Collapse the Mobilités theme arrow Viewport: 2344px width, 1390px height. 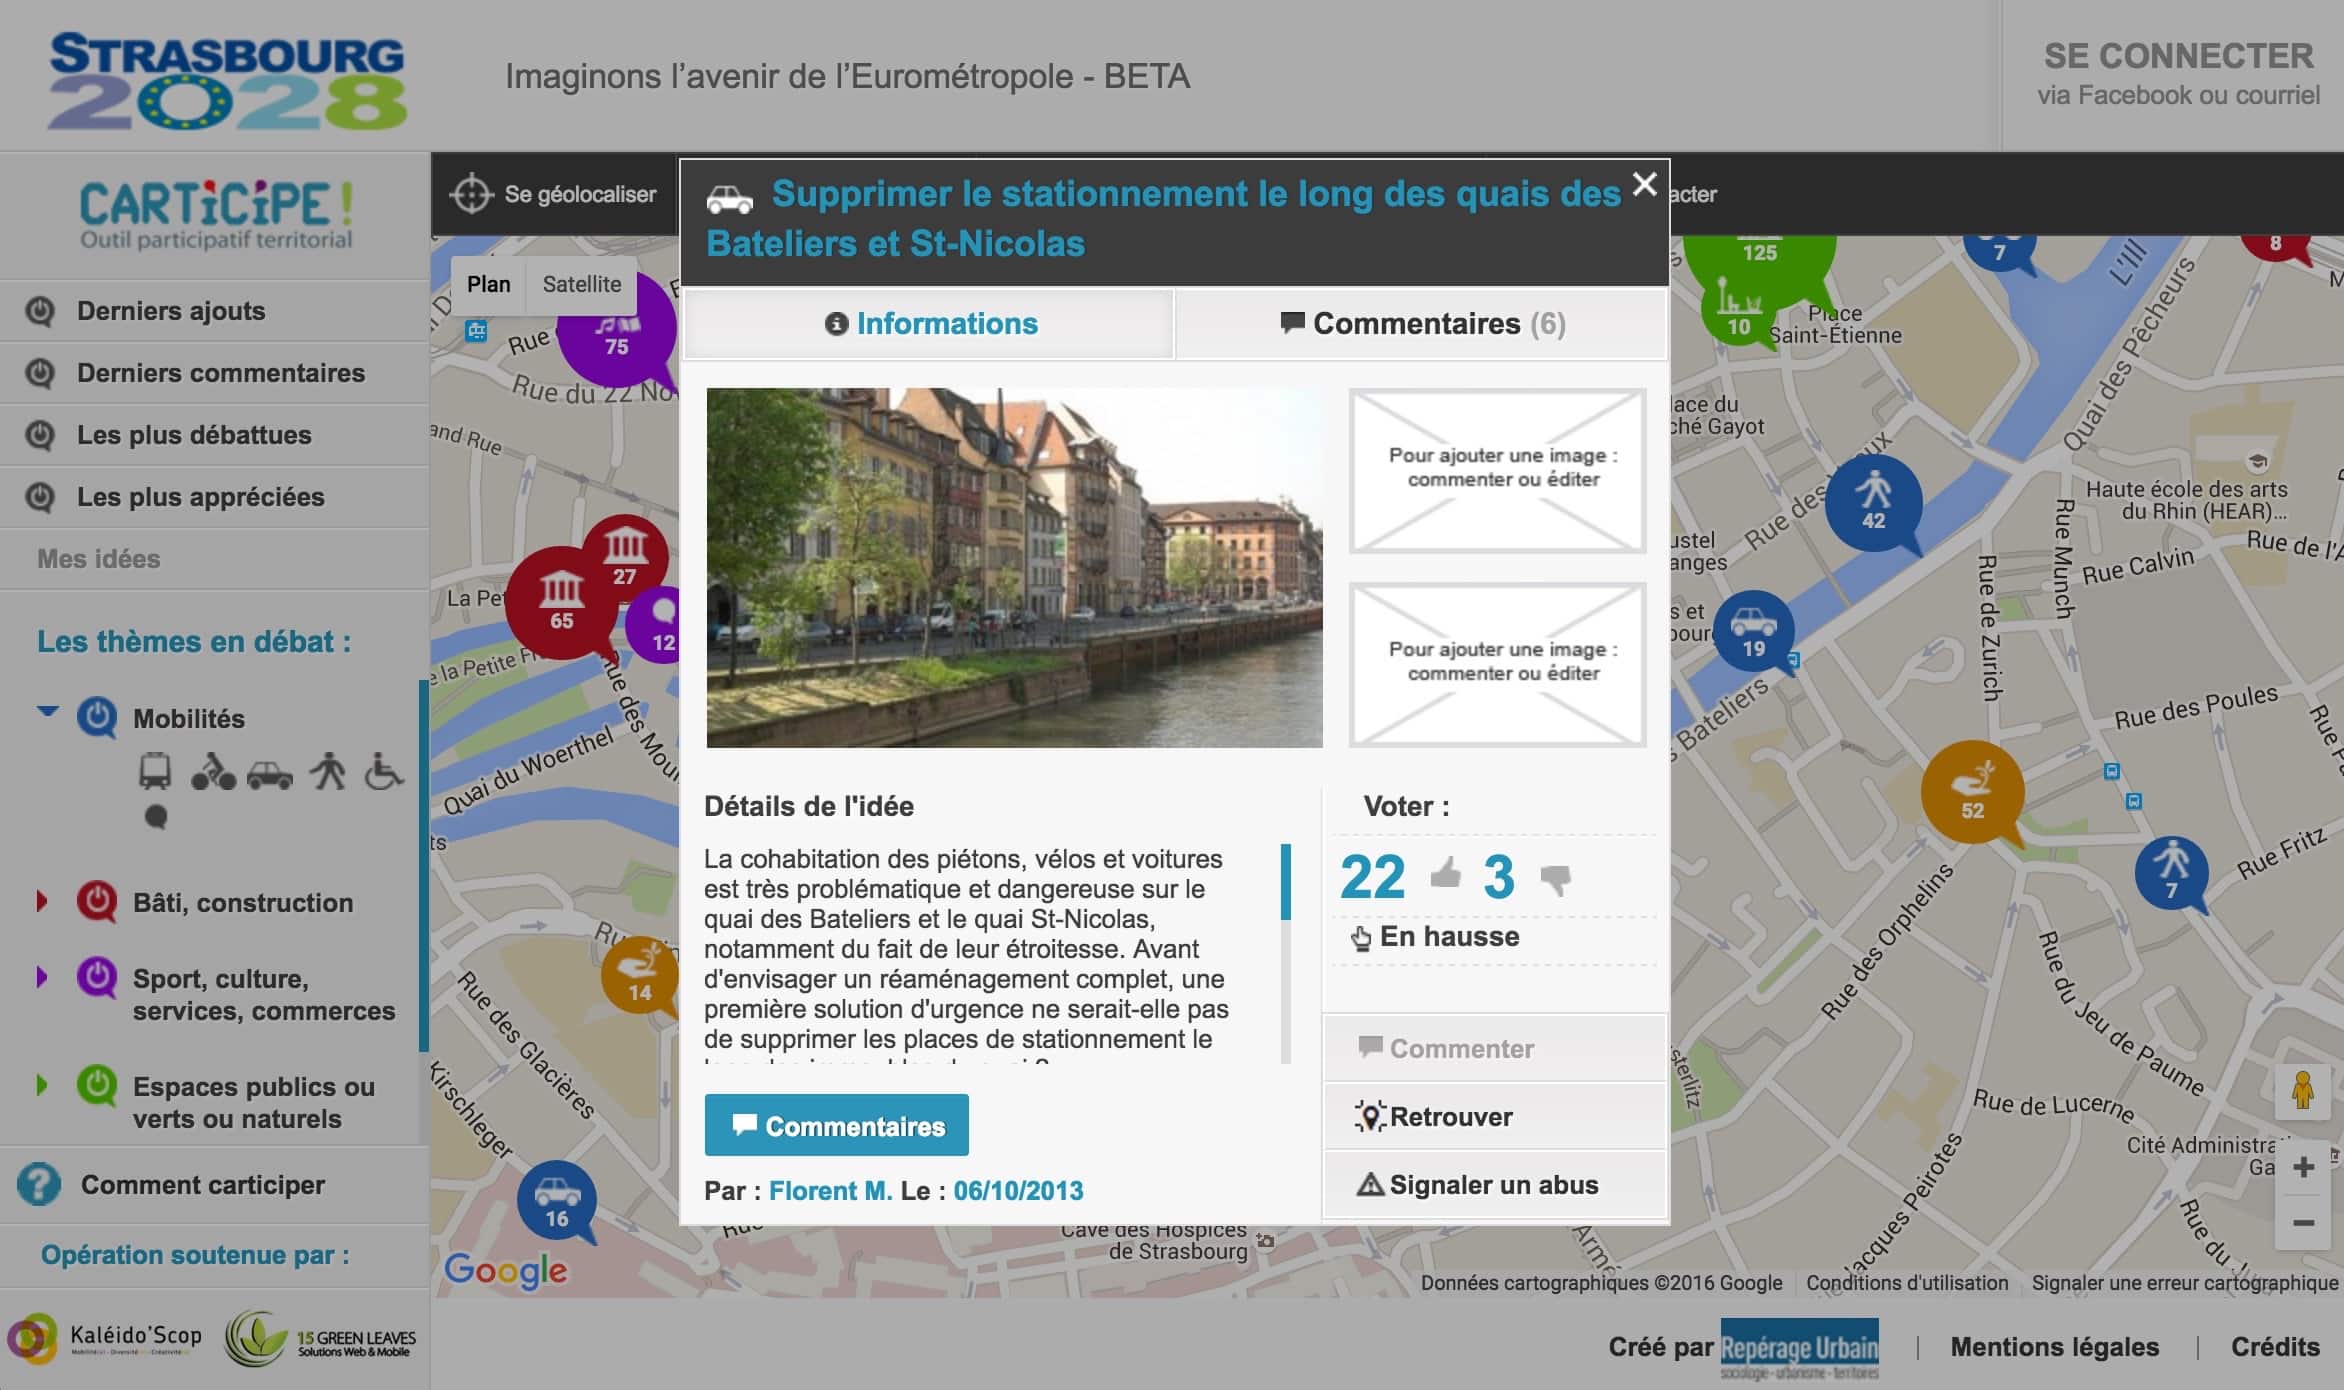[47, 712]
